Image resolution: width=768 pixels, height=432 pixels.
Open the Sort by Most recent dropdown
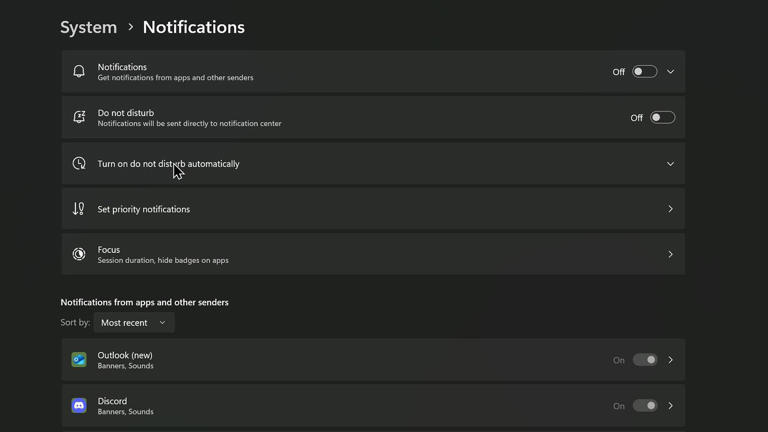134,323
